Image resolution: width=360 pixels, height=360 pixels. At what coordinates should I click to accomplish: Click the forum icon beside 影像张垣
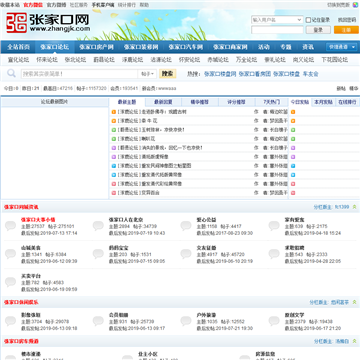[x=10, y=321]
